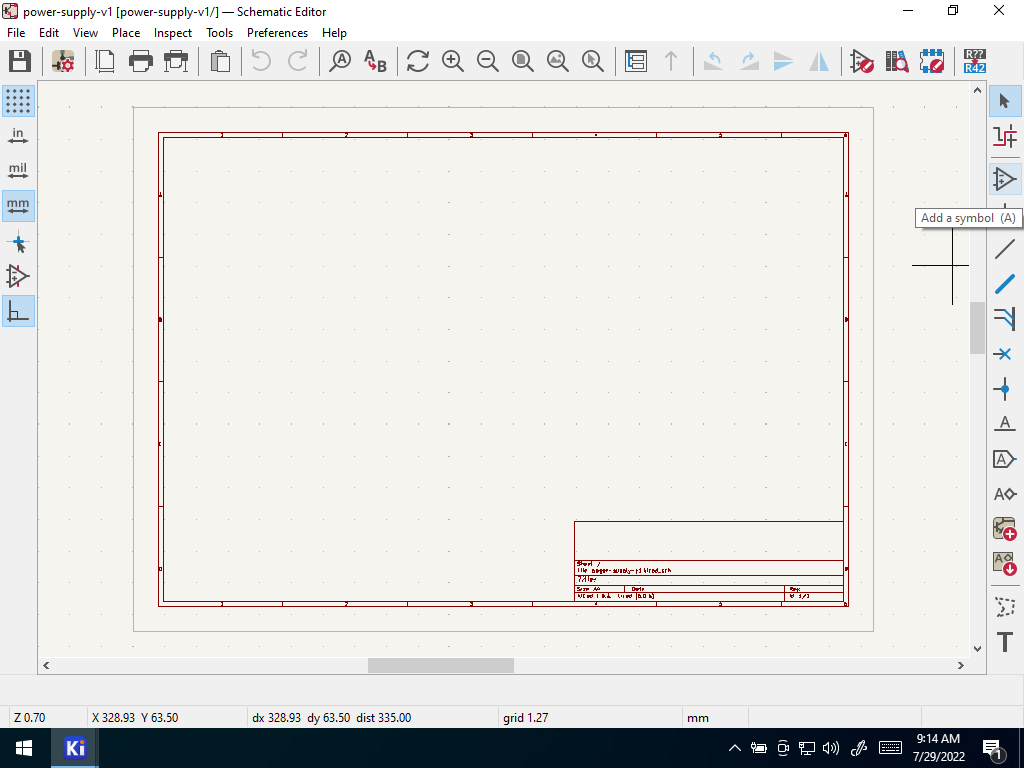Open the Edit menu
The height and width of the screenshot is (768, 1024).
pyautogui.click(x=49, y=33)
